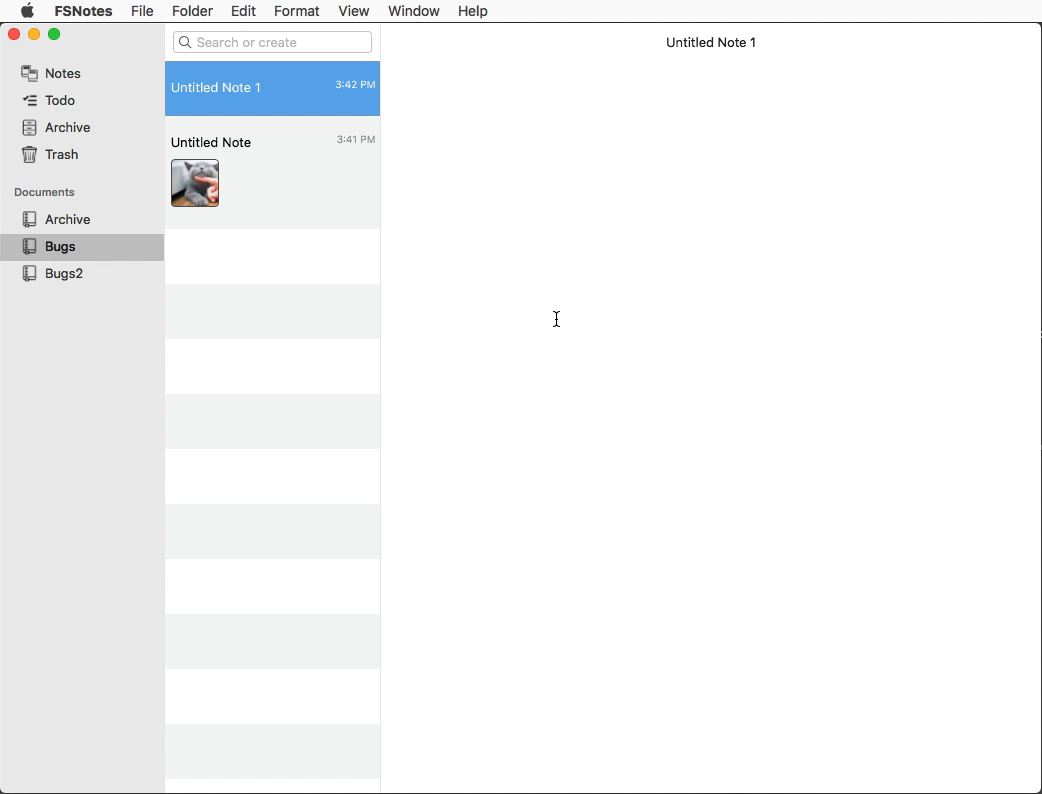This screenshot has width=1042, height=794.
Task: Click the Notes sidebar icon
Action: pos(29,73)
